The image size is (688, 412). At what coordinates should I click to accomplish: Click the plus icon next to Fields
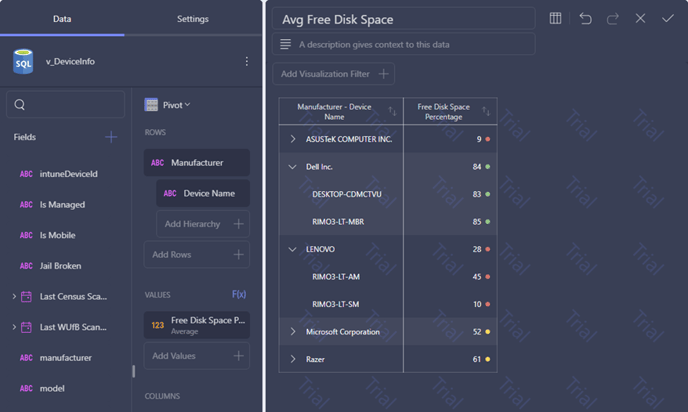coord(111,137)
